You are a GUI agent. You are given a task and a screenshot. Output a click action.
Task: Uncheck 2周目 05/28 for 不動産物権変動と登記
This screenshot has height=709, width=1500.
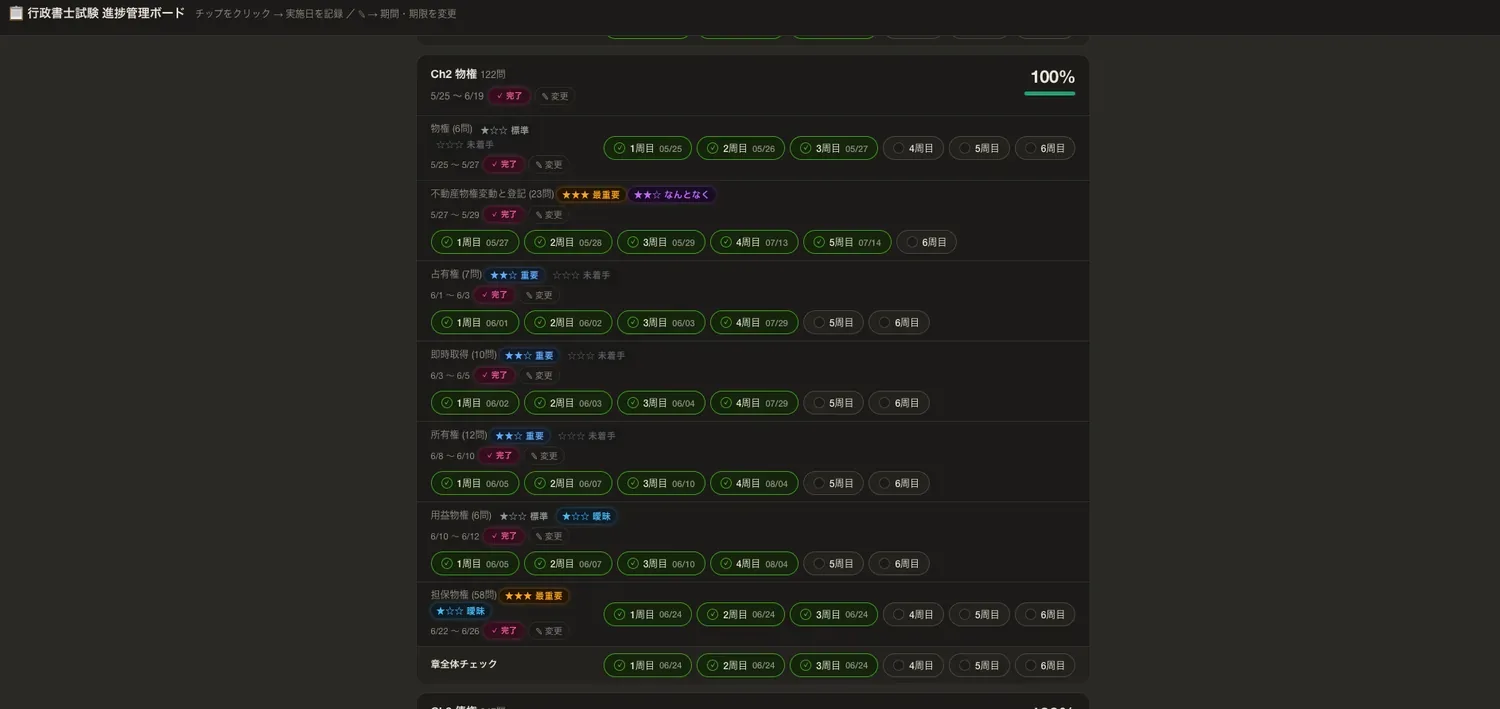(x=568, y=242)
